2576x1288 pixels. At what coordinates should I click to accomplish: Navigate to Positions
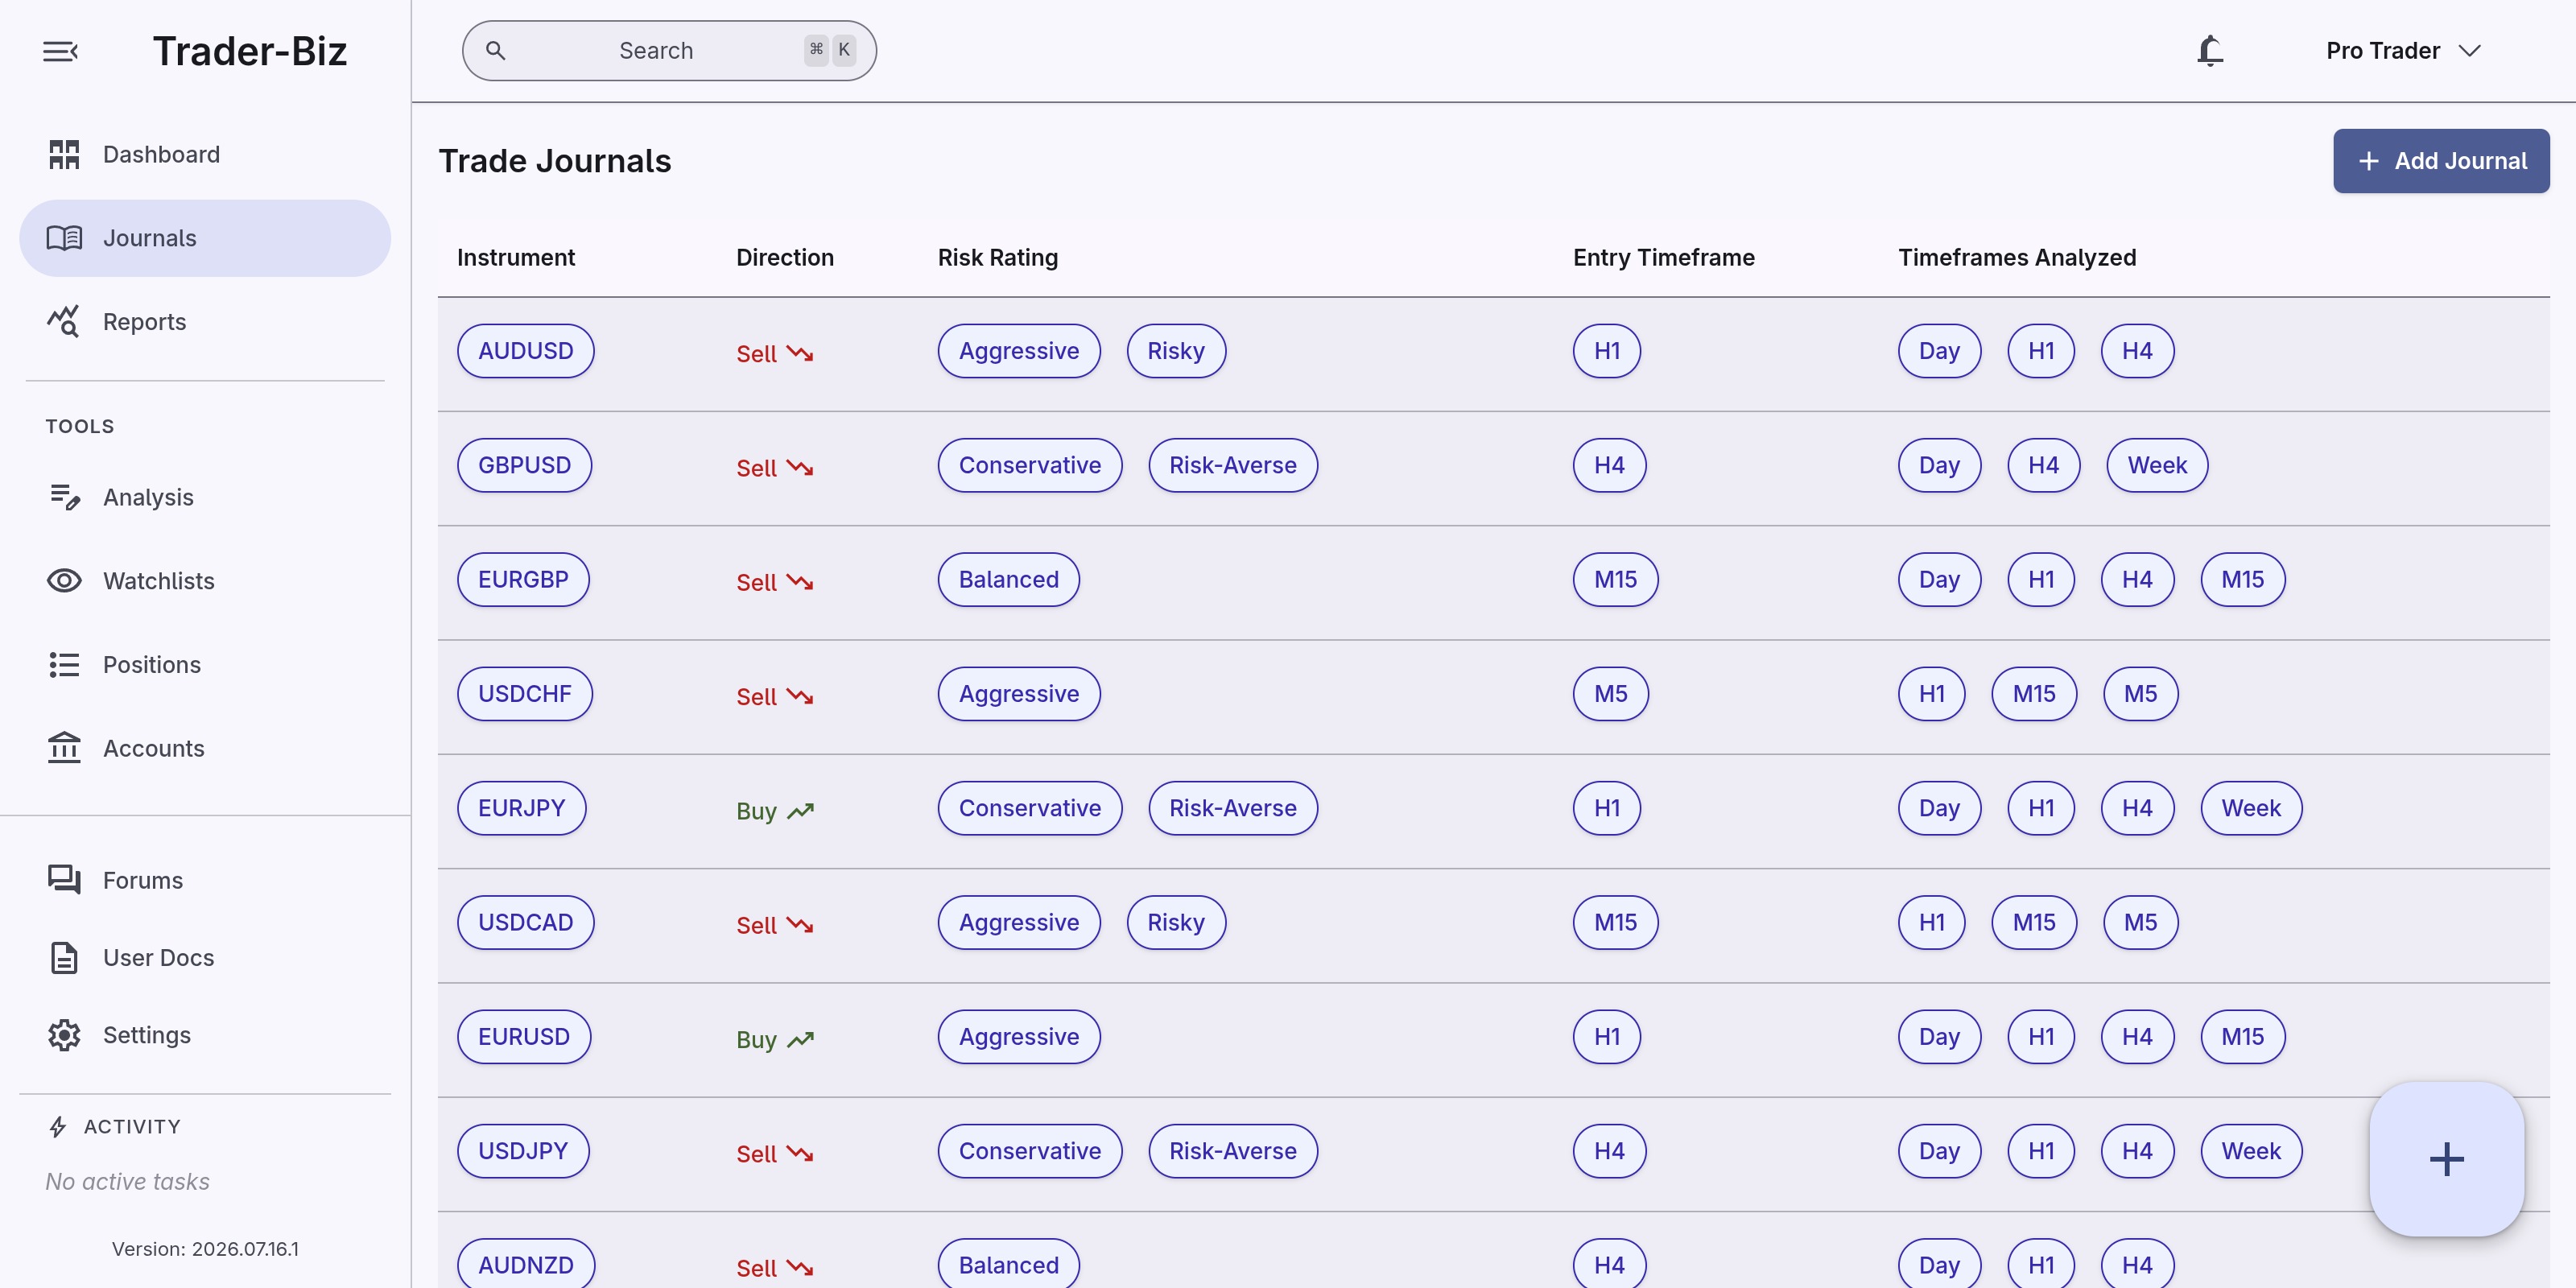click(205, 665)
